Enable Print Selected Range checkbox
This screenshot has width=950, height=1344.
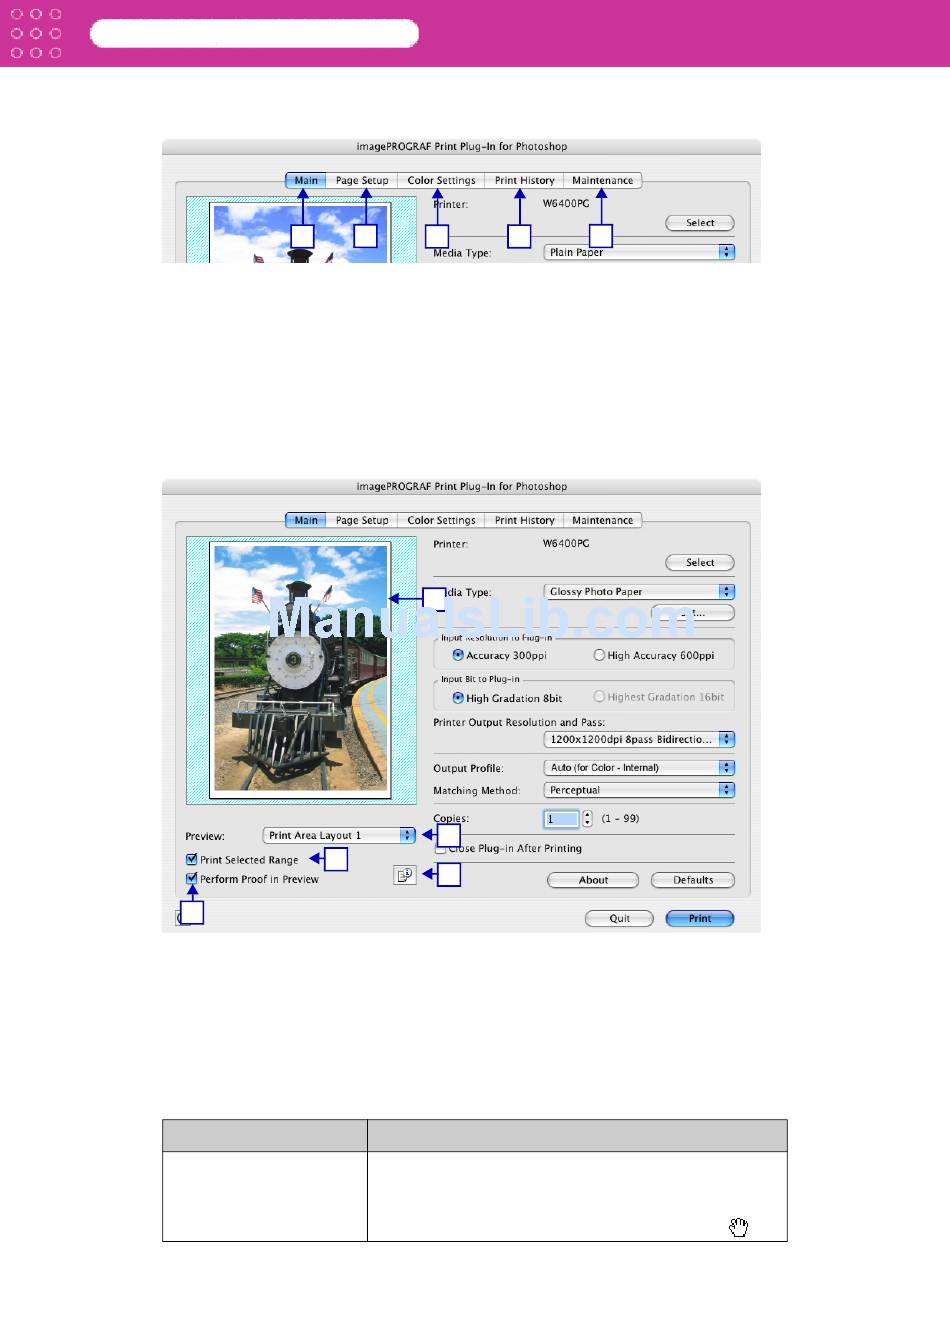pyautogui.click(x=191, y=859)
